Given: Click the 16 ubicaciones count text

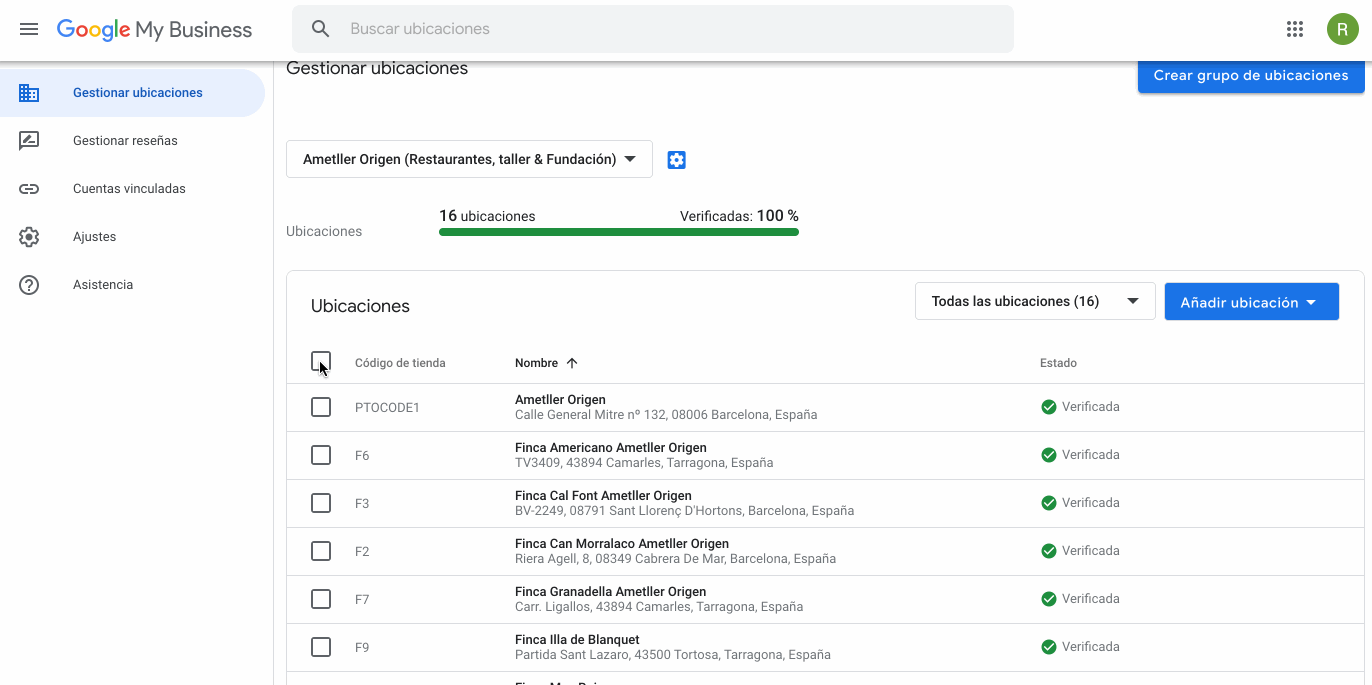Looking at the screenshot, I should (x=487, y=216).
